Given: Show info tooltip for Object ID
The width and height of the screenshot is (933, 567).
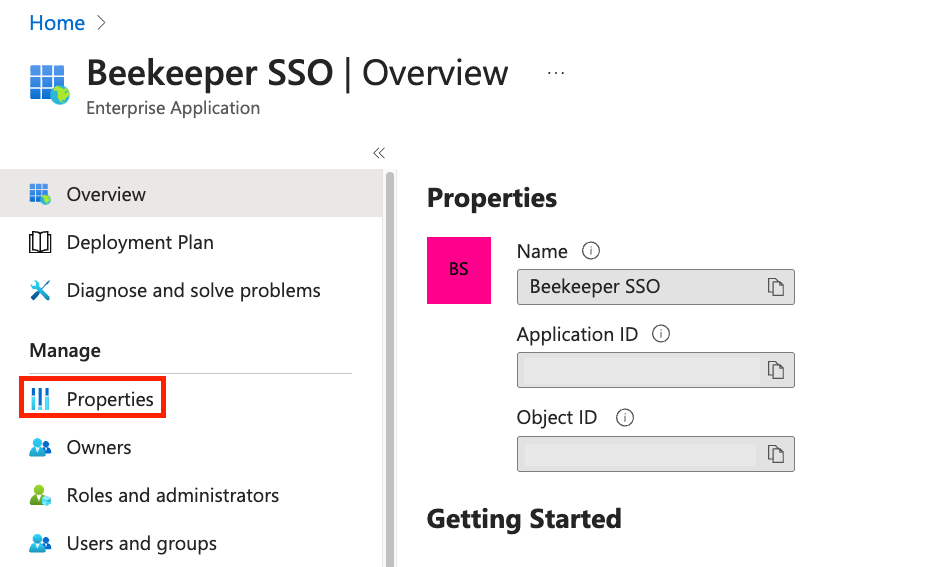Looking at the screenshot, I should click(624, 417).
